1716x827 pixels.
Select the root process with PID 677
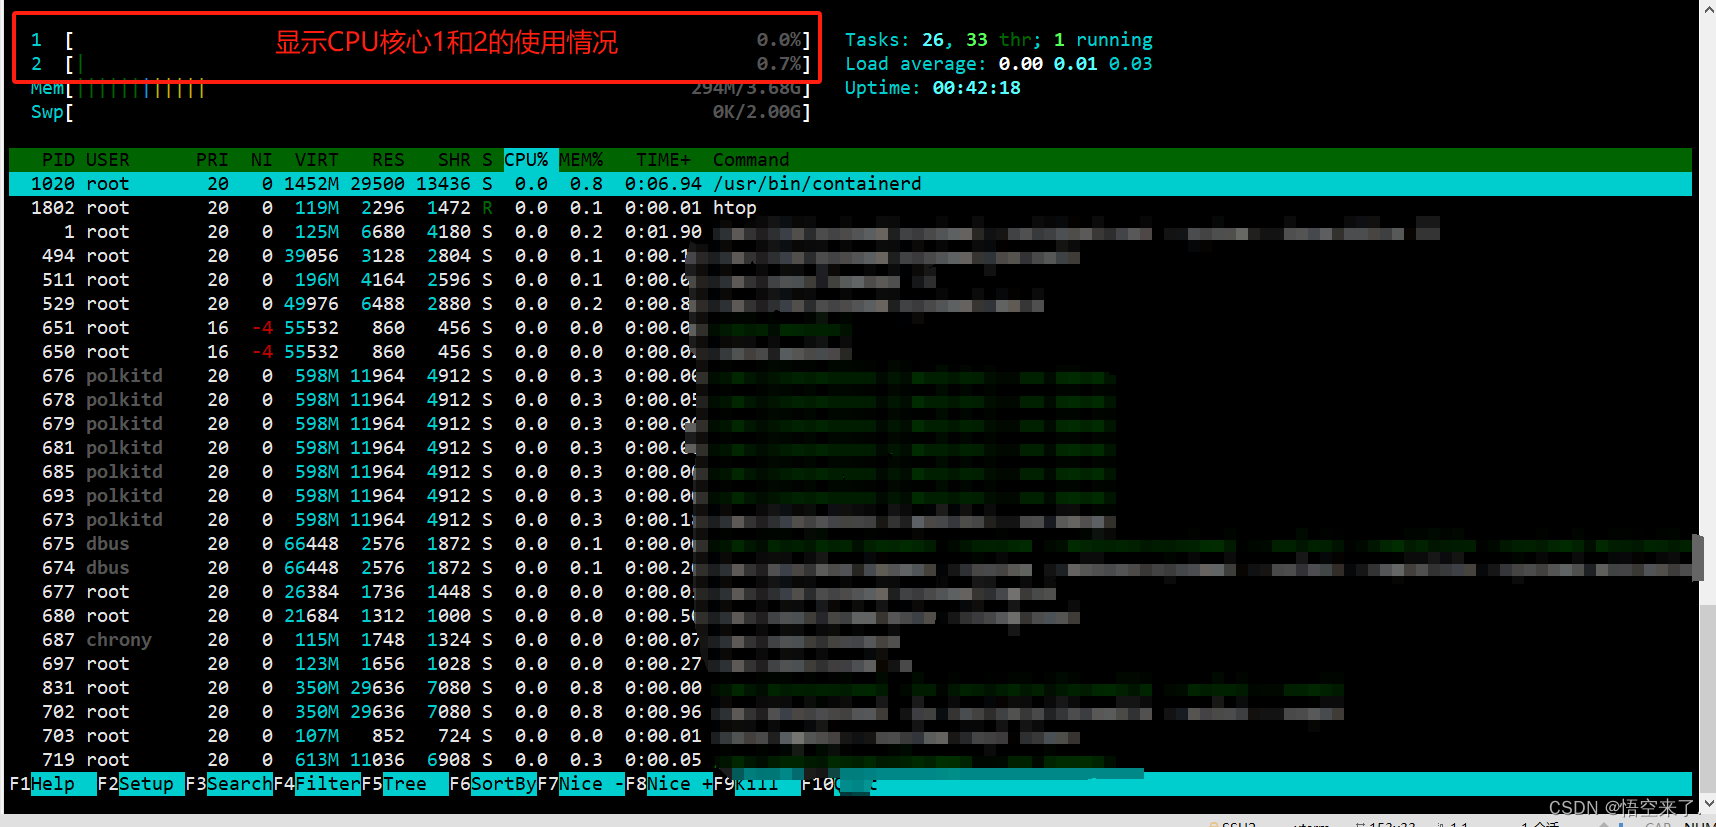(x=850, y=592)
